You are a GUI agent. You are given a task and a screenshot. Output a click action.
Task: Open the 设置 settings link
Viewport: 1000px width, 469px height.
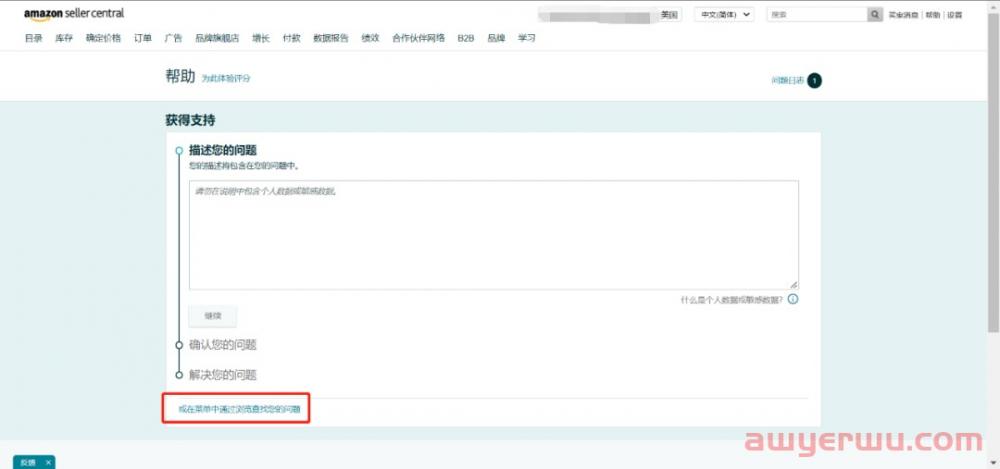click(954, 15)
